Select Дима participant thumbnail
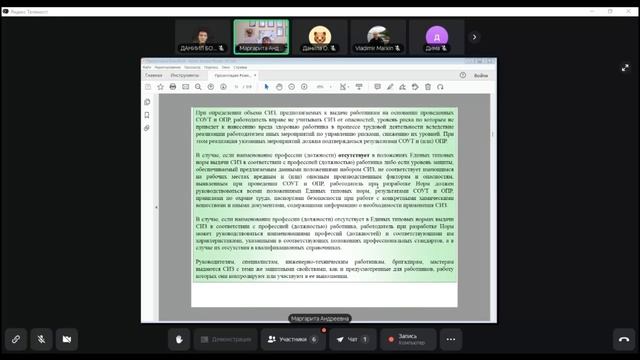This screenshot has width=640, height=360. click(x=437, y=37)
